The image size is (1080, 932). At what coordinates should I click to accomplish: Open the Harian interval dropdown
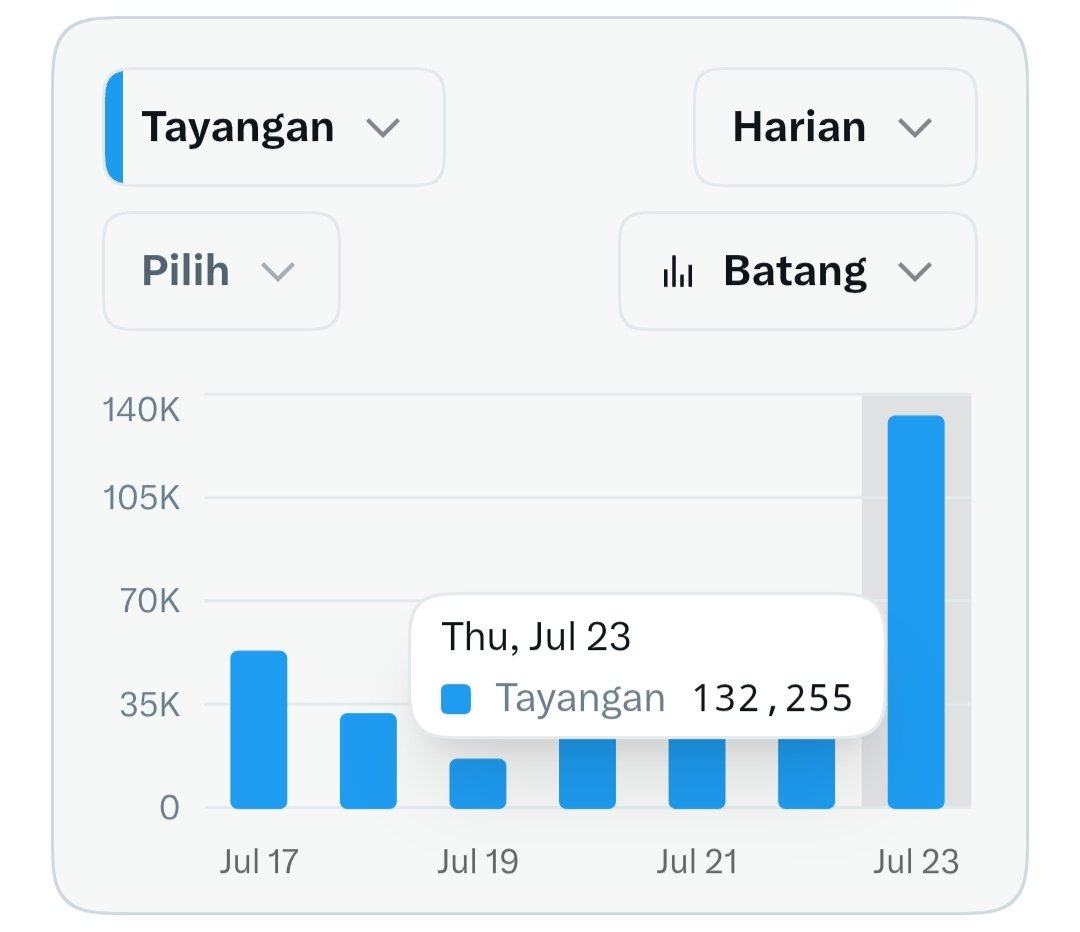pyautogui.click(x=835, y=127)
